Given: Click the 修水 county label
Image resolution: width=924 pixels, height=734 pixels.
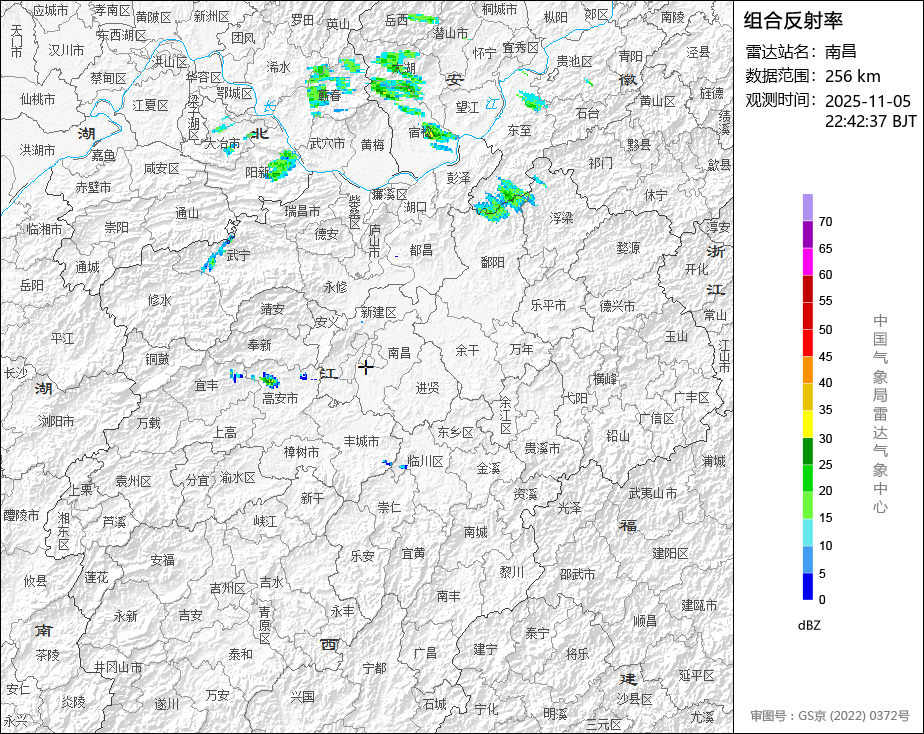Looking at the screenshot, I should tap(159, 300).
